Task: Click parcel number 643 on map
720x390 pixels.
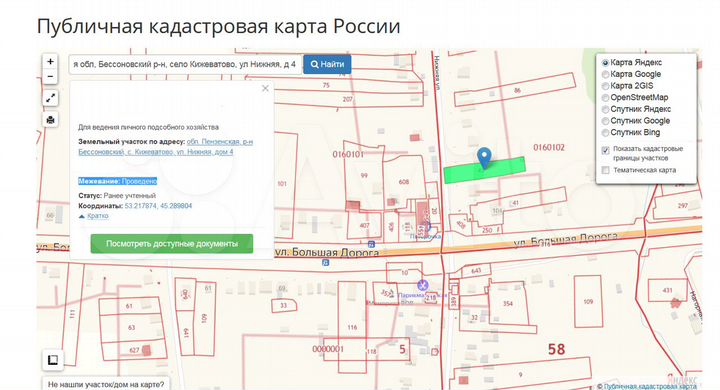Action: [x=476, y=271]
